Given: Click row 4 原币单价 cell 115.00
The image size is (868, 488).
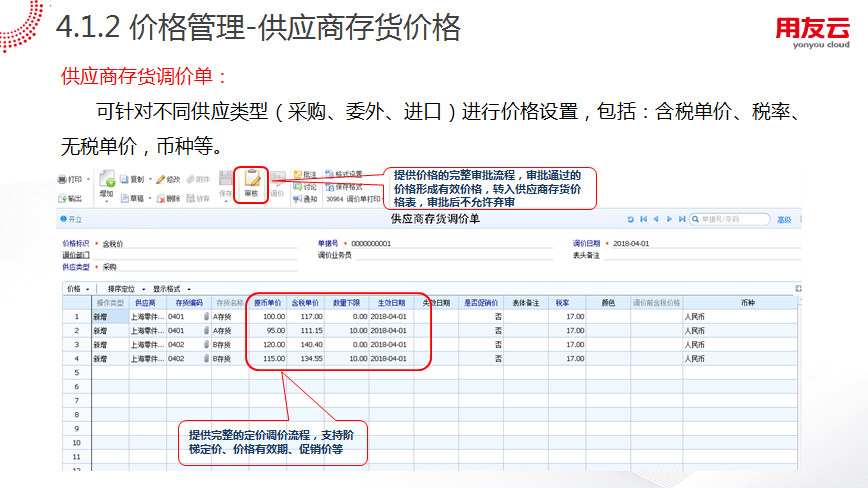Looking at the screenshot, I should pos(268,359).
